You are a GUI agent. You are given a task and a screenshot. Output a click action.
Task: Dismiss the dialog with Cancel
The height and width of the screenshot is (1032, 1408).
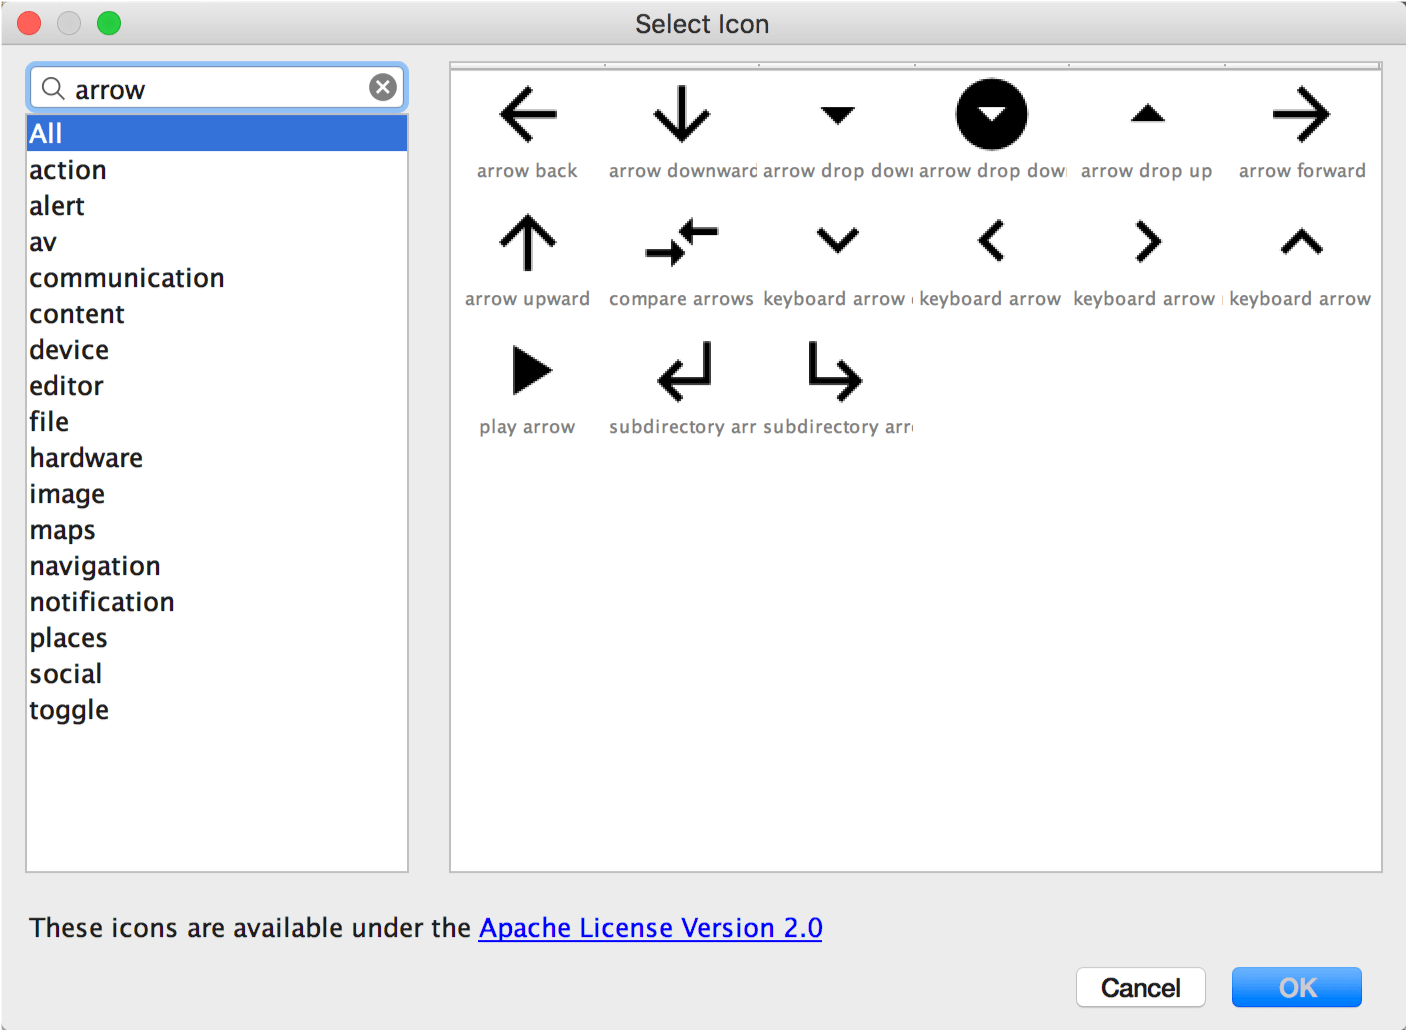point(1141,988)
